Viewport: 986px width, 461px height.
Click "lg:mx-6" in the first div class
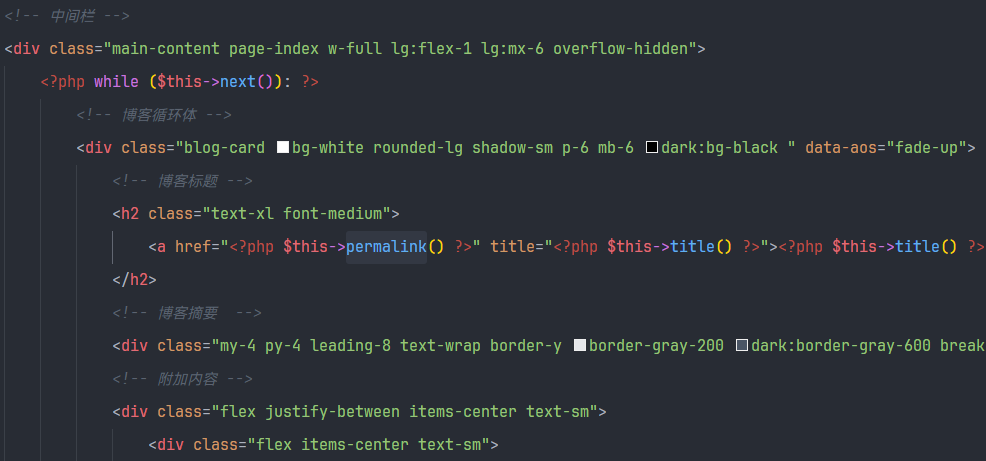click(512, 48)
